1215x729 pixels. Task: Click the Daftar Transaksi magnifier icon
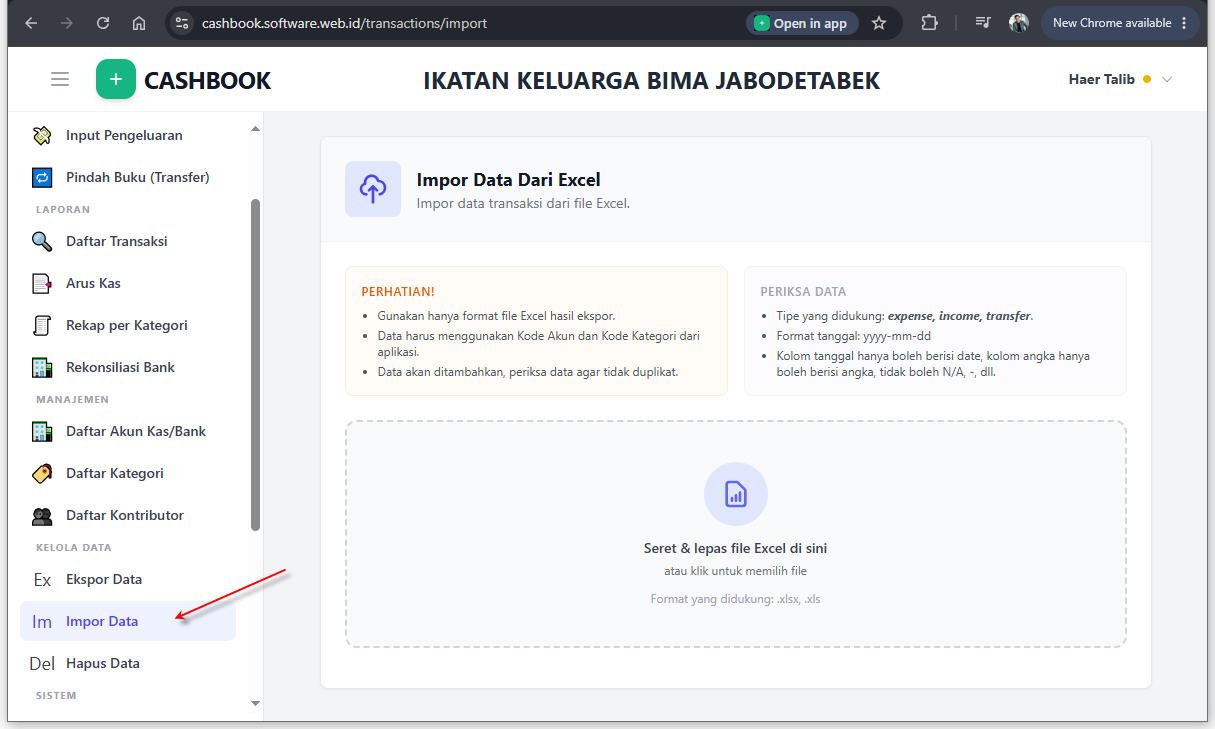coord(42,241)
